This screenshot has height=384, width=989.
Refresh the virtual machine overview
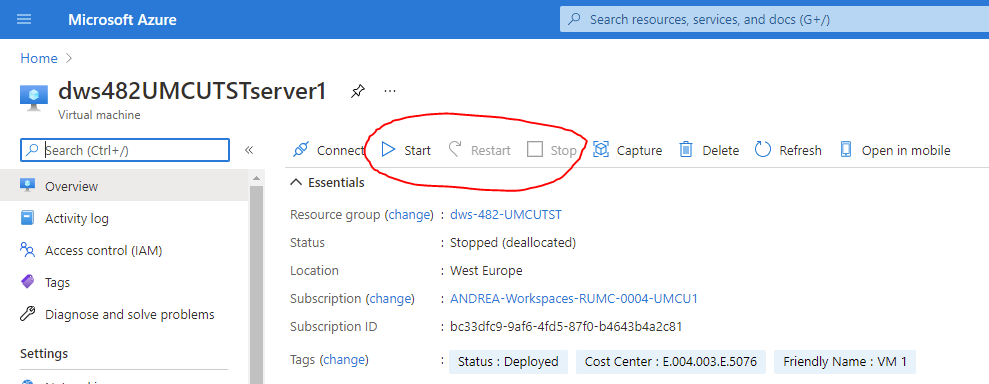click(788, 150)
